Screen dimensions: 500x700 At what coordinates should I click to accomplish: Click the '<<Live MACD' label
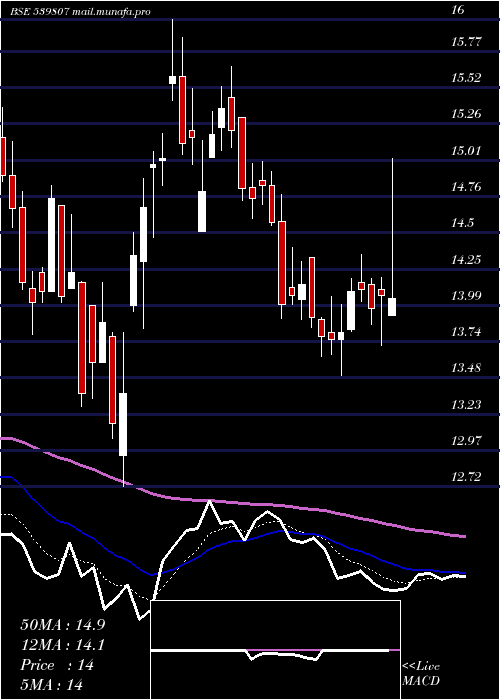click(421, 674)
